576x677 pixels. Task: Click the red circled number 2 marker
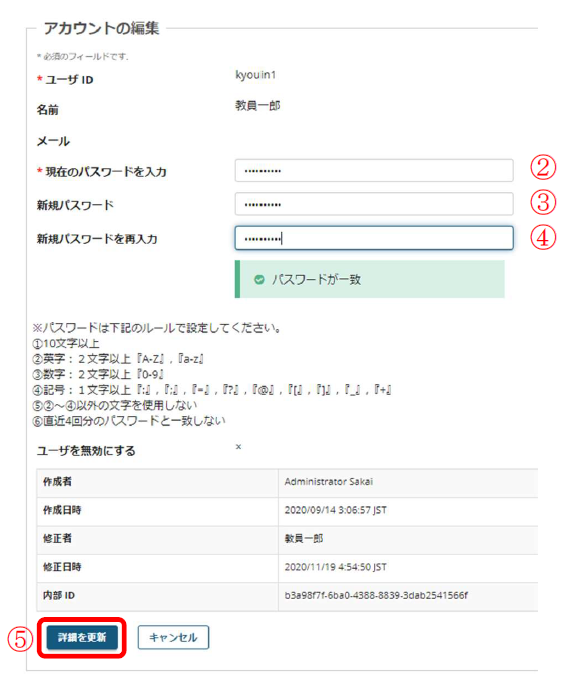543,168
